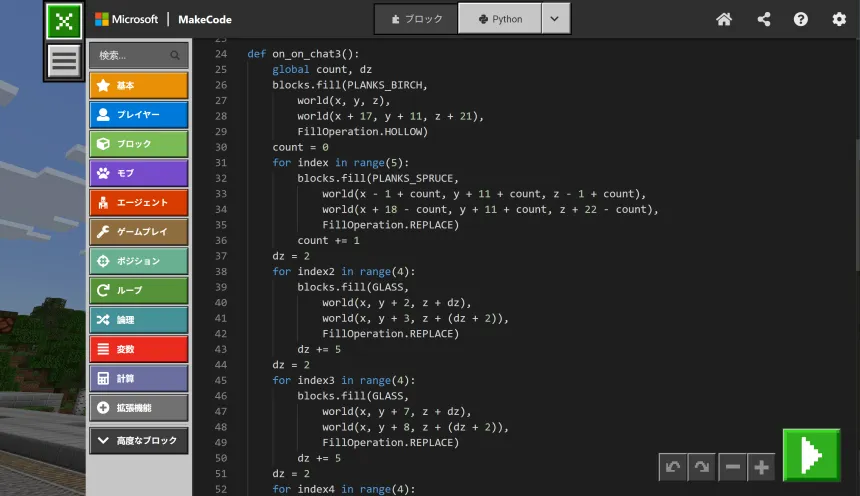Viewport: 860px width, 496px height.
Task: Click the green close X icon
Action: (x=64, y=21)
